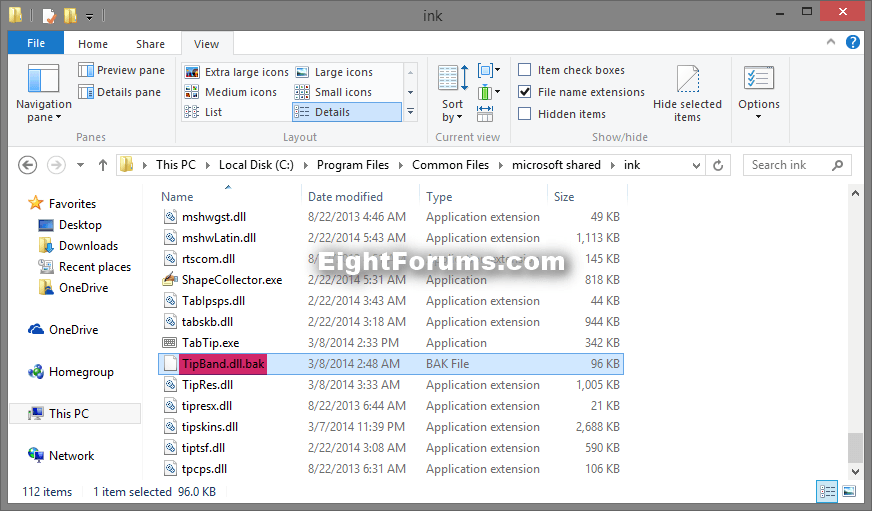Open the address bar history dropdown
Screen dimensions: 872x511
[x=696, y=165]
